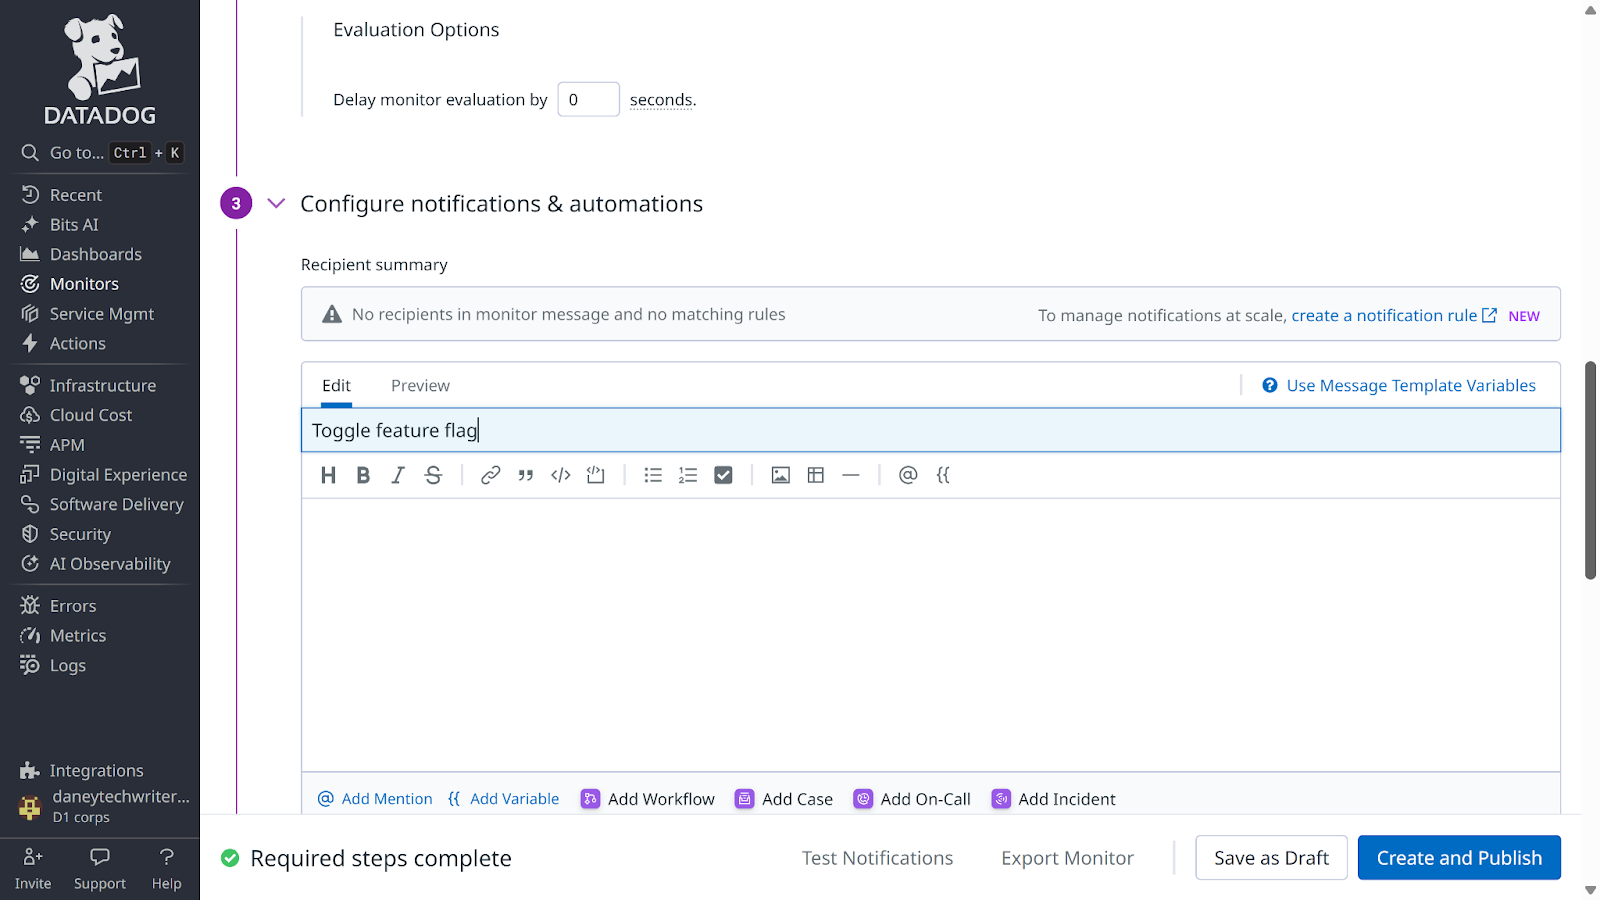
Task: Click Add Variable
Action: coord(504,799)
